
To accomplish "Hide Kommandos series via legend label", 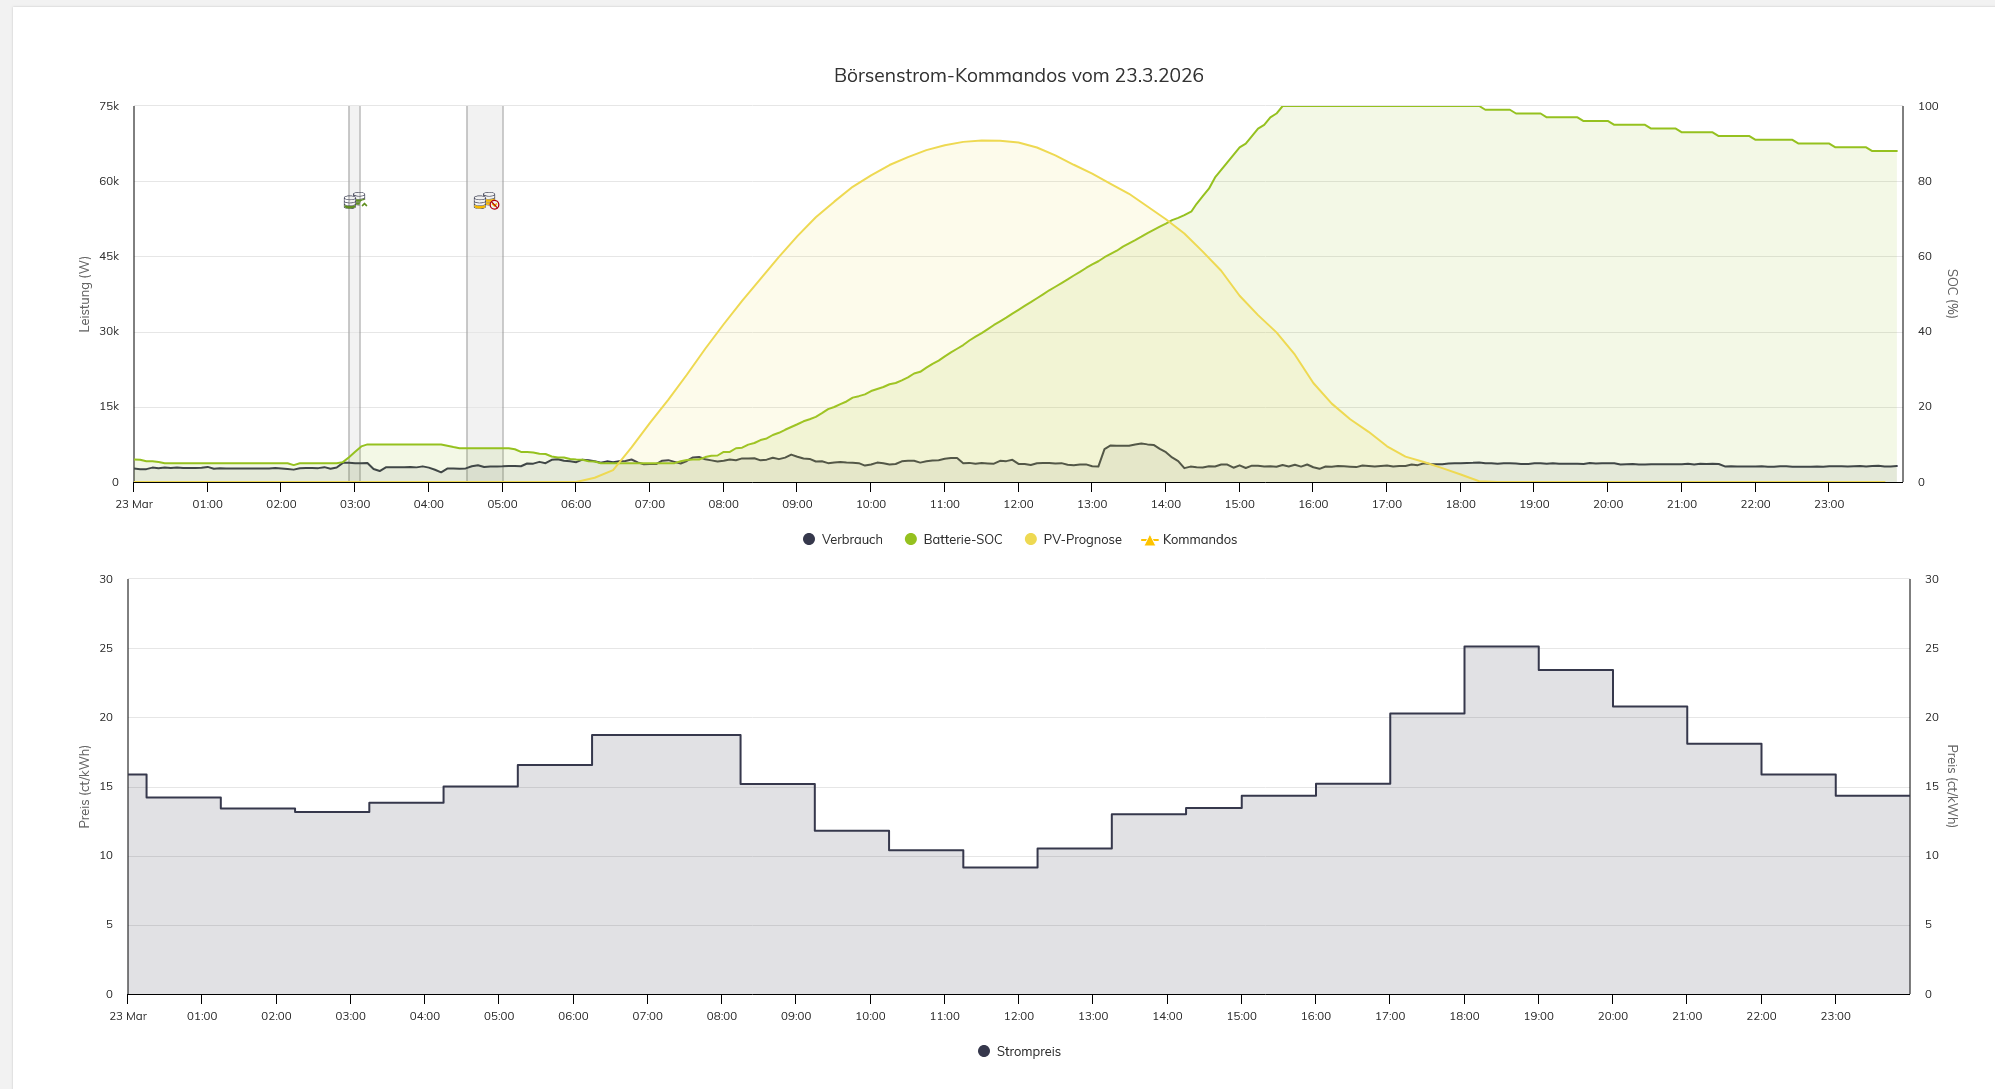I will click(1199, 540).
